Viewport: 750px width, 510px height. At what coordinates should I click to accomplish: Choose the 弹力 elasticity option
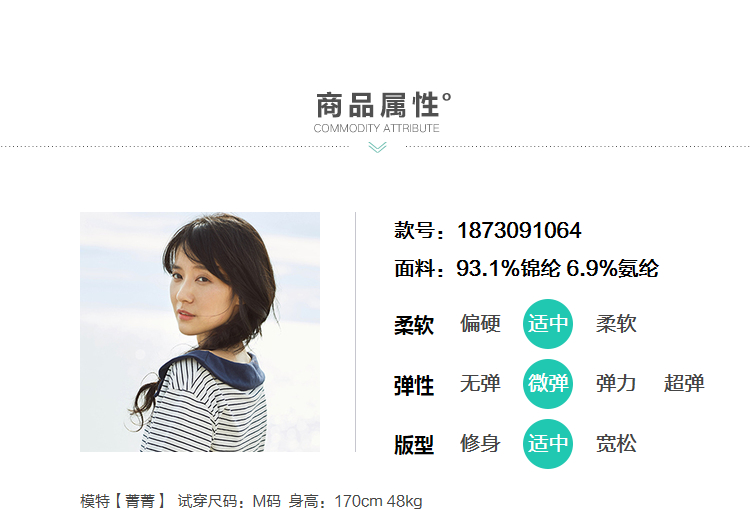[616, 384]
